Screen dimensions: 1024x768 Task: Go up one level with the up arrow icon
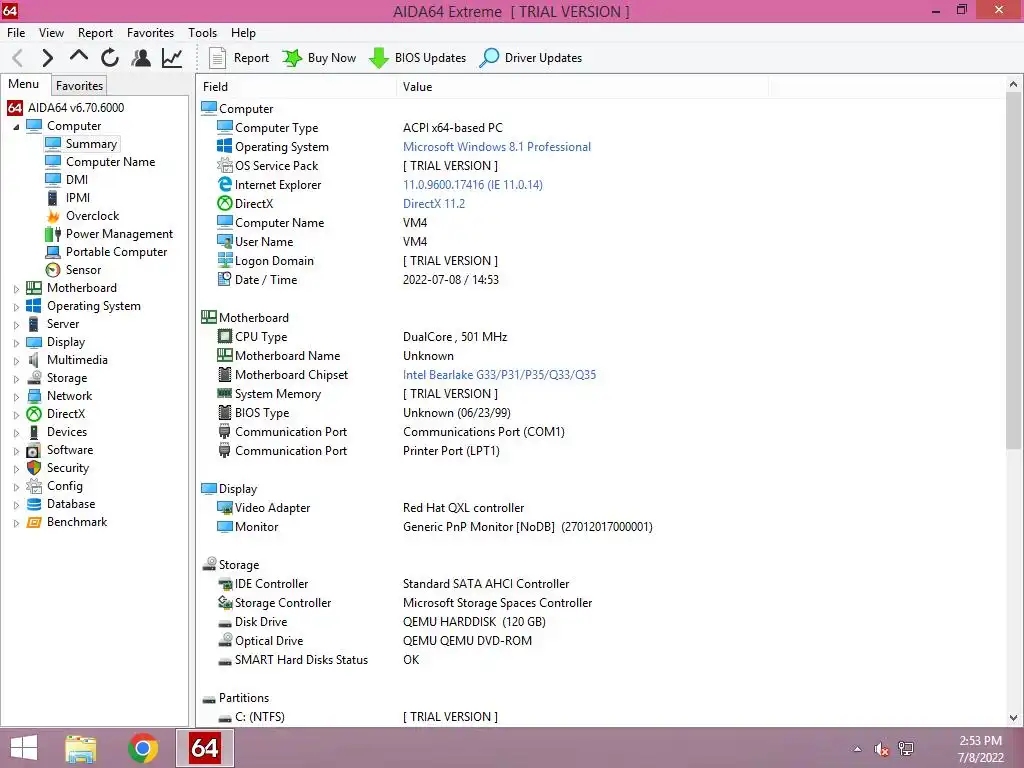[x=79, y=56]
